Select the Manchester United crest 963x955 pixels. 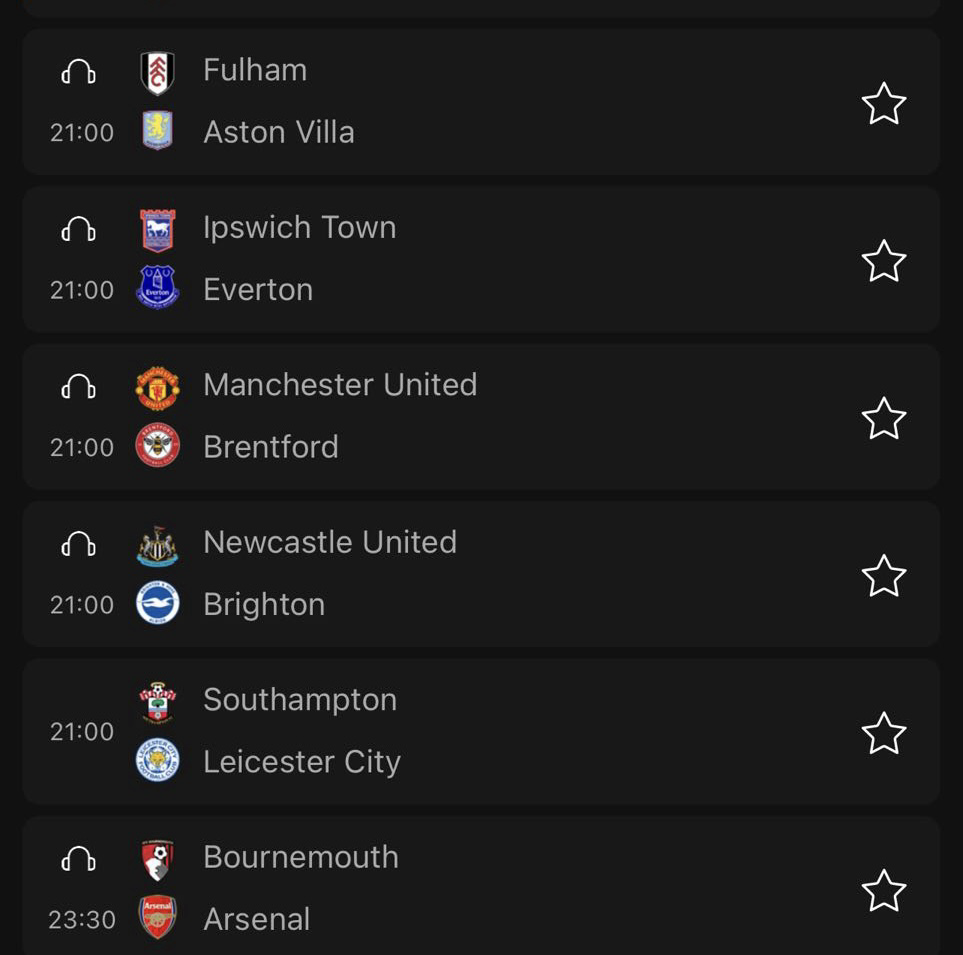tap(158, 388)
